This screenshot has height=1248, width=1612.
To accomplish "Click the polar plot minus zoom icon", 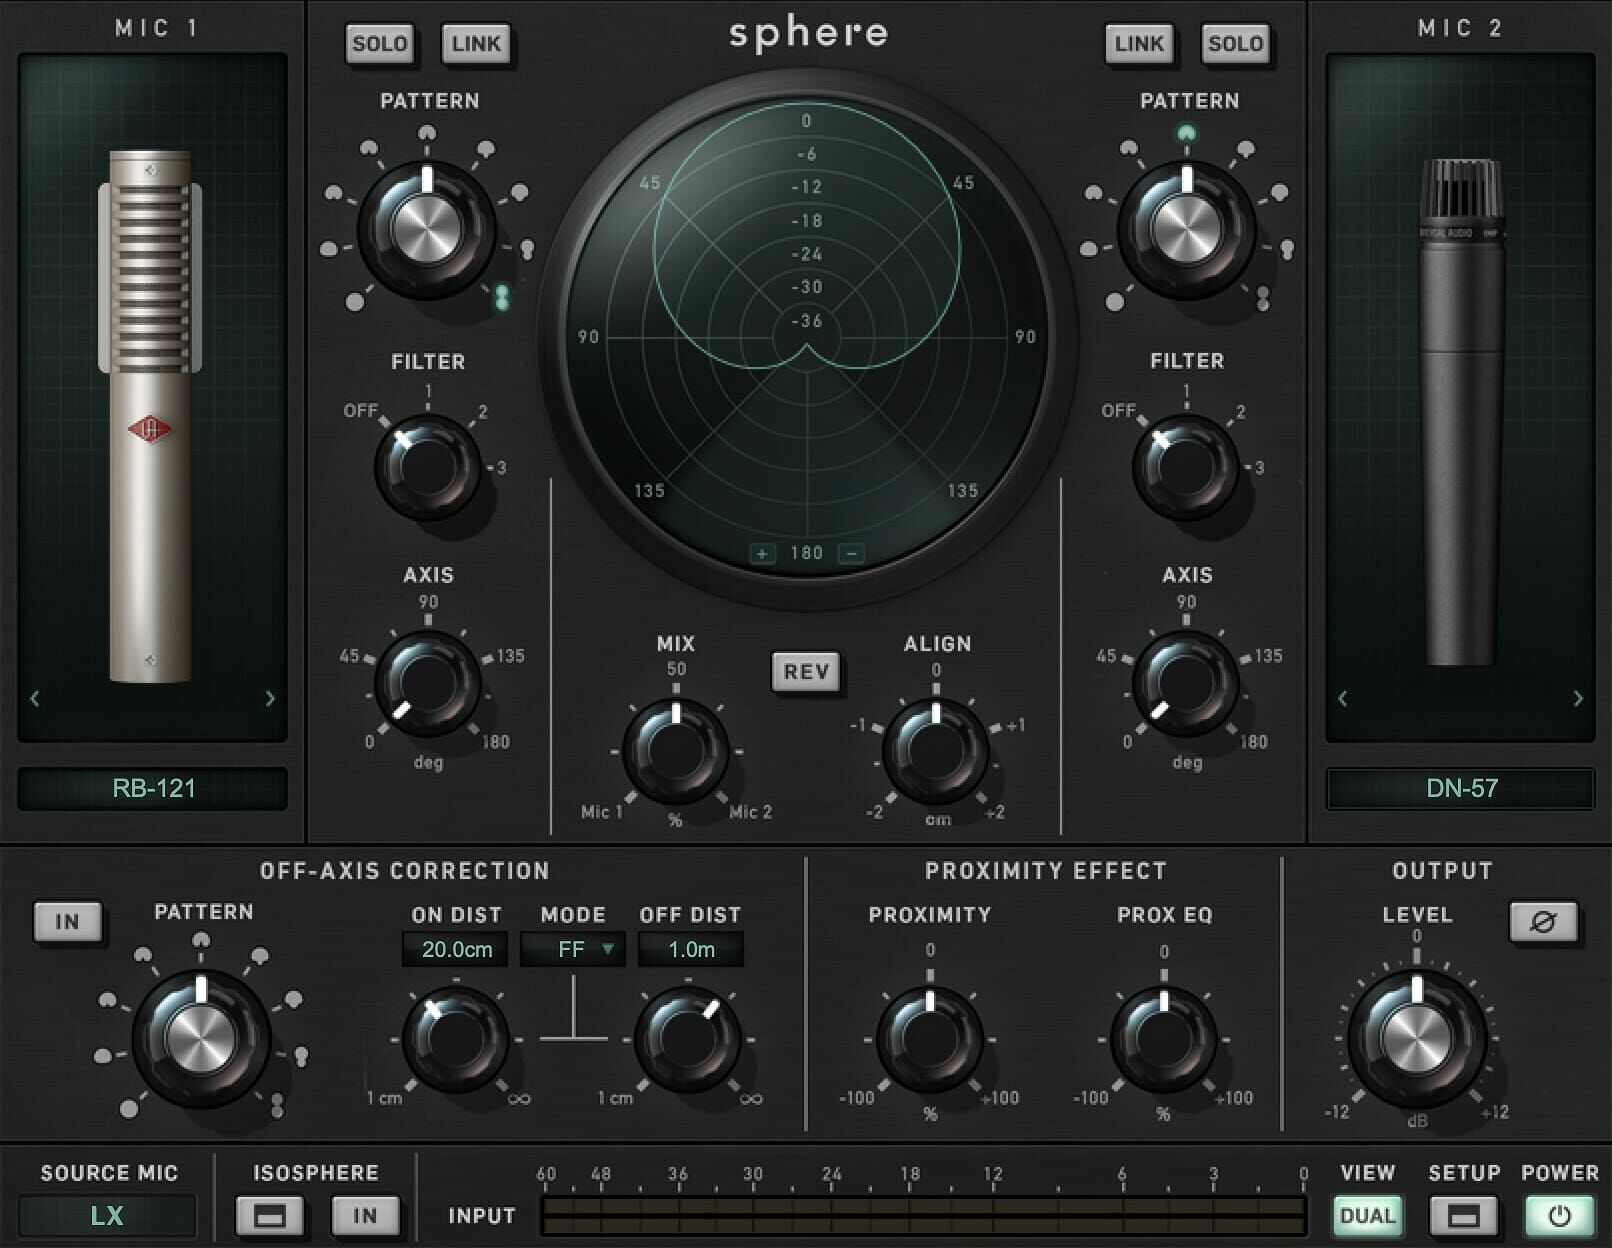I will point(851,553).
